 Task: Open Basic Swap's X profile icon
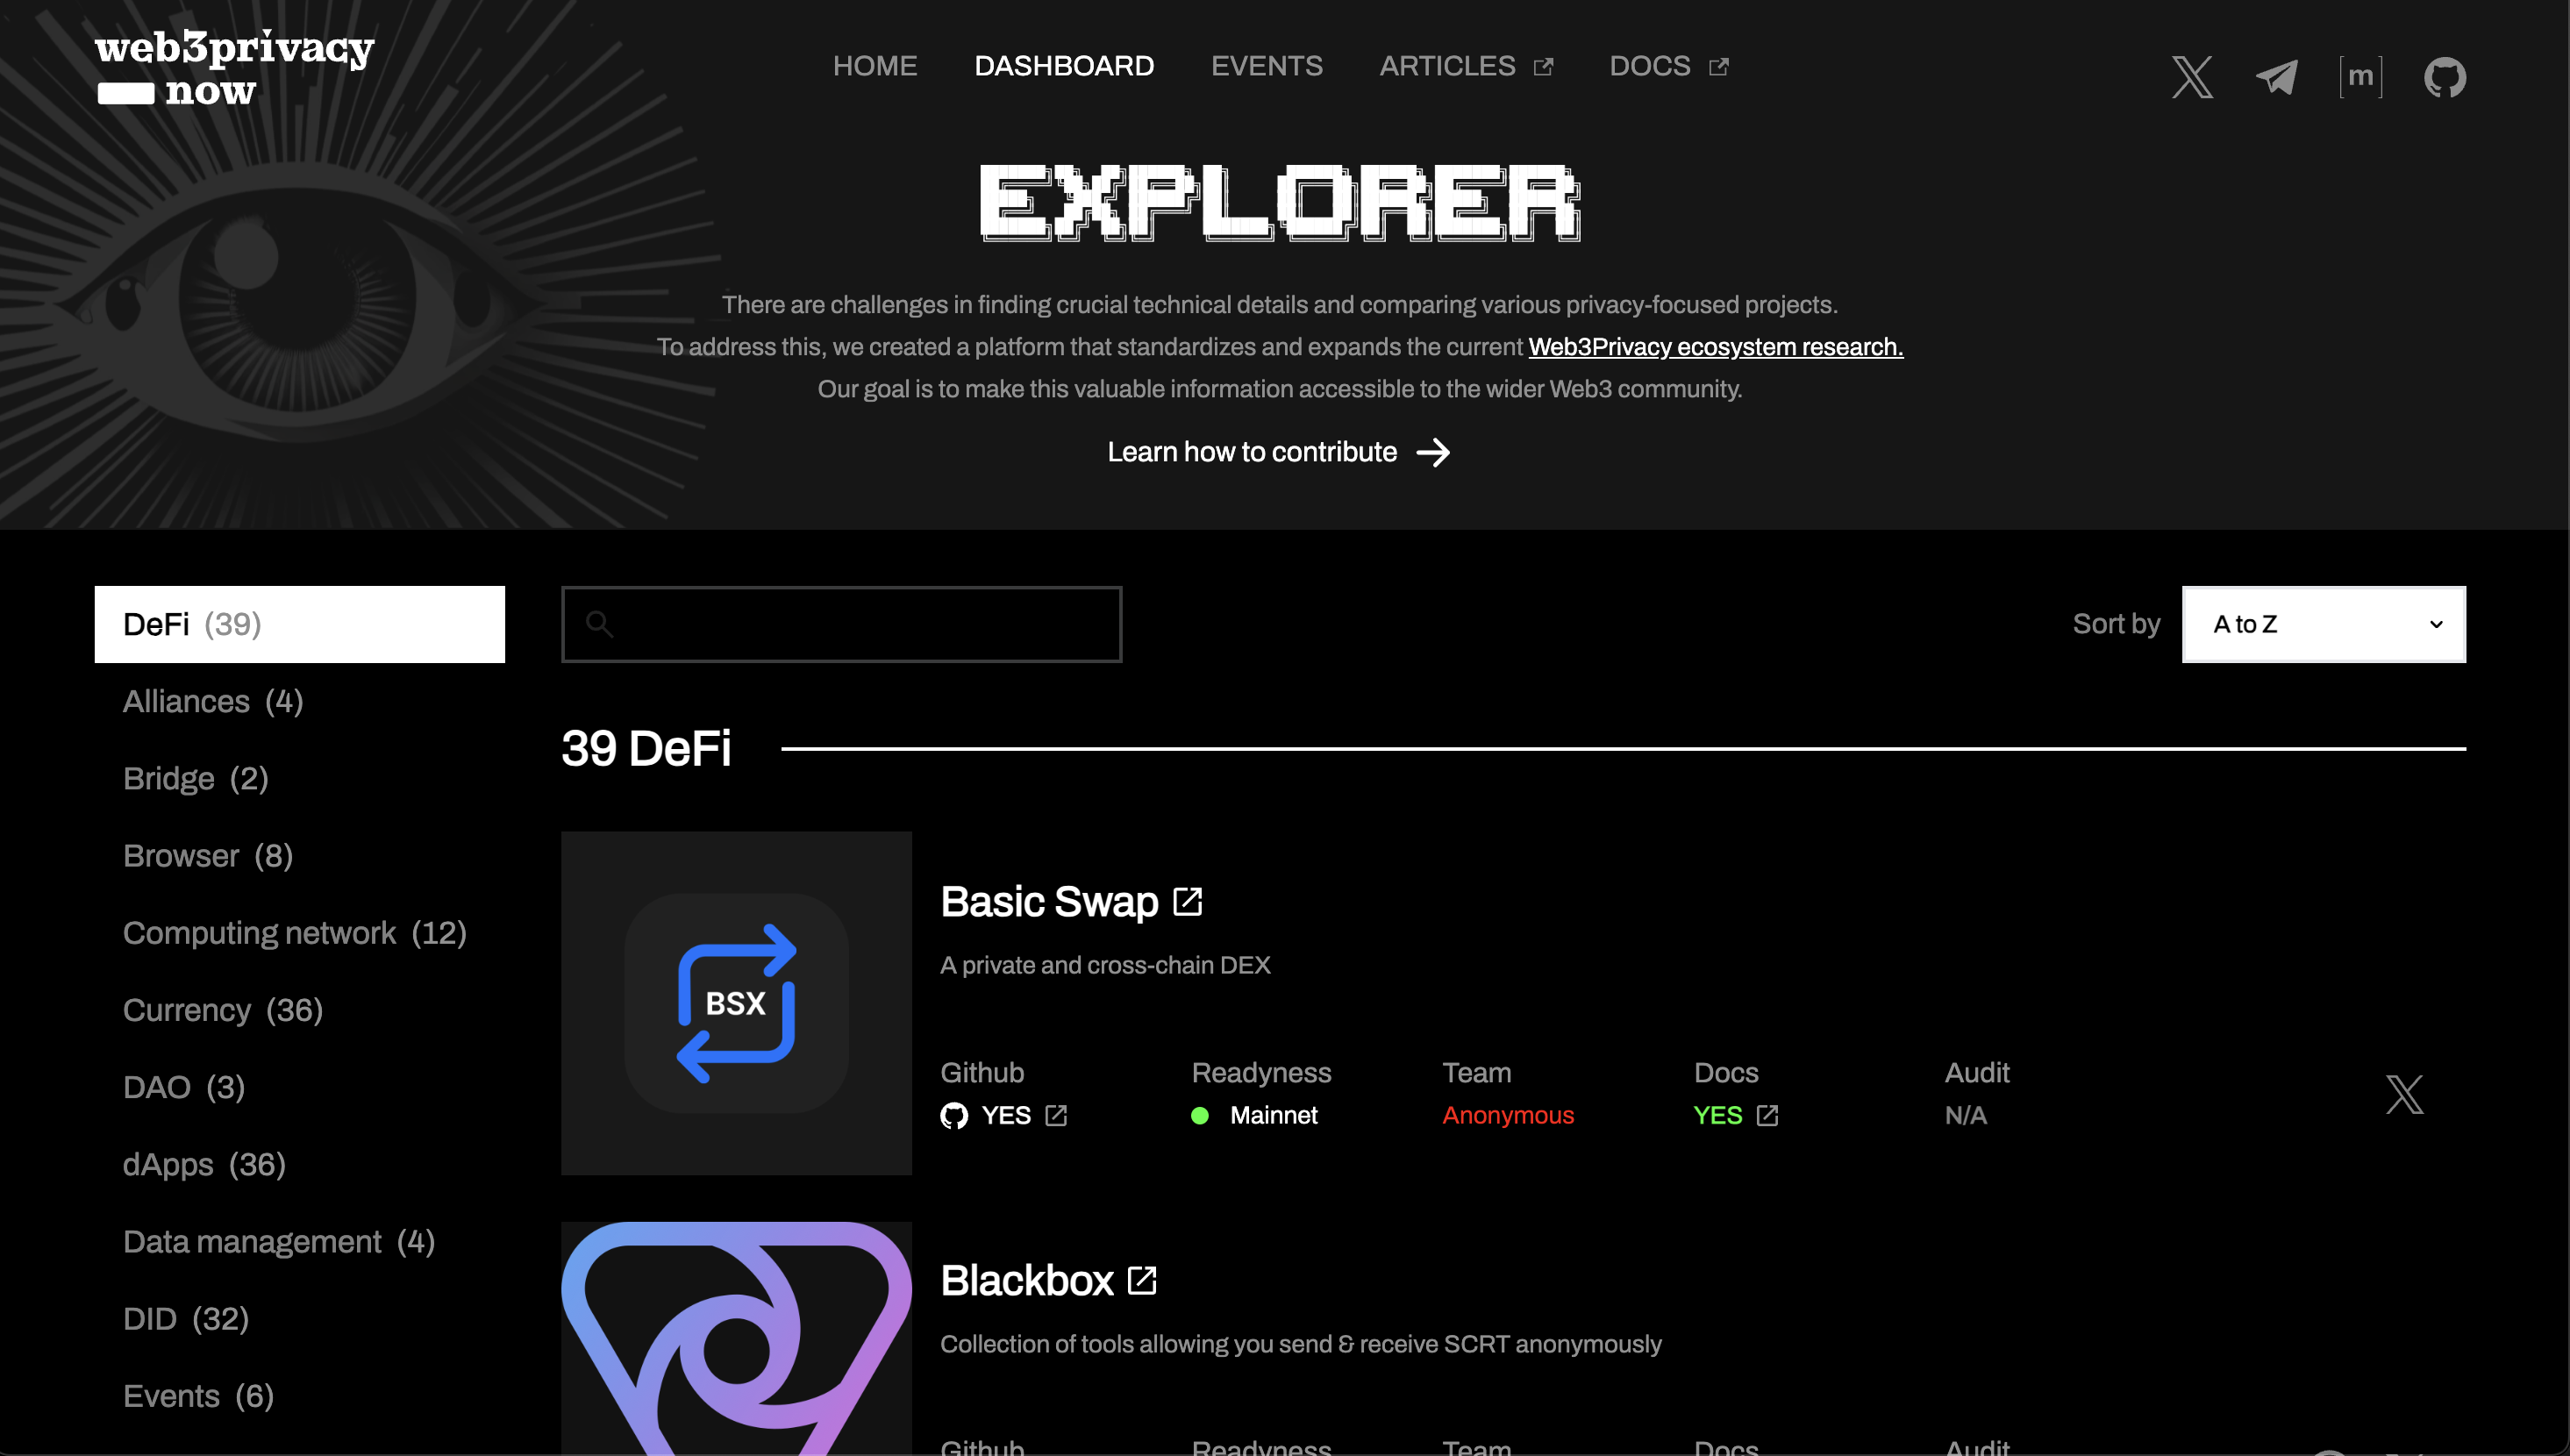coord(2404,1094)
